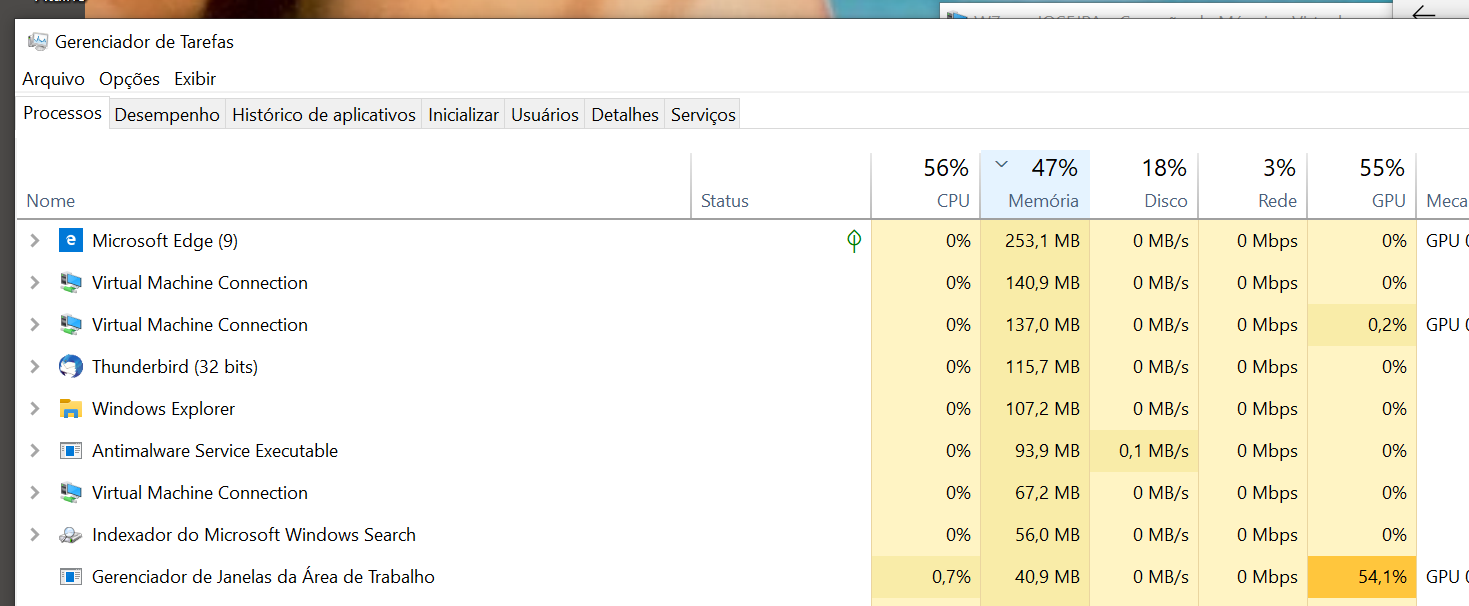Sort by the CPU column header
1469x606 pixels.
(x=926, y=186)
